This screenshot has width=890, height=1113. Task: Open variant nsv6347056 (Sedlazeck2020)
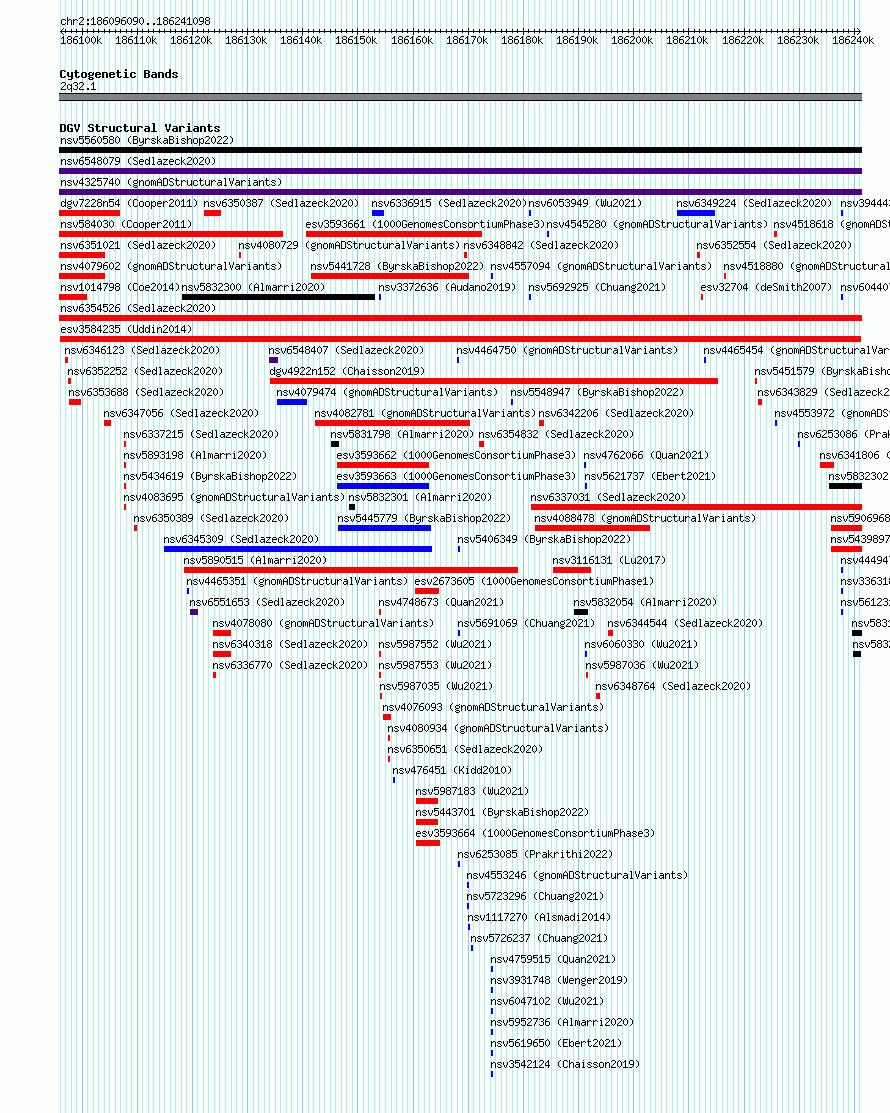tap(181, 413)
